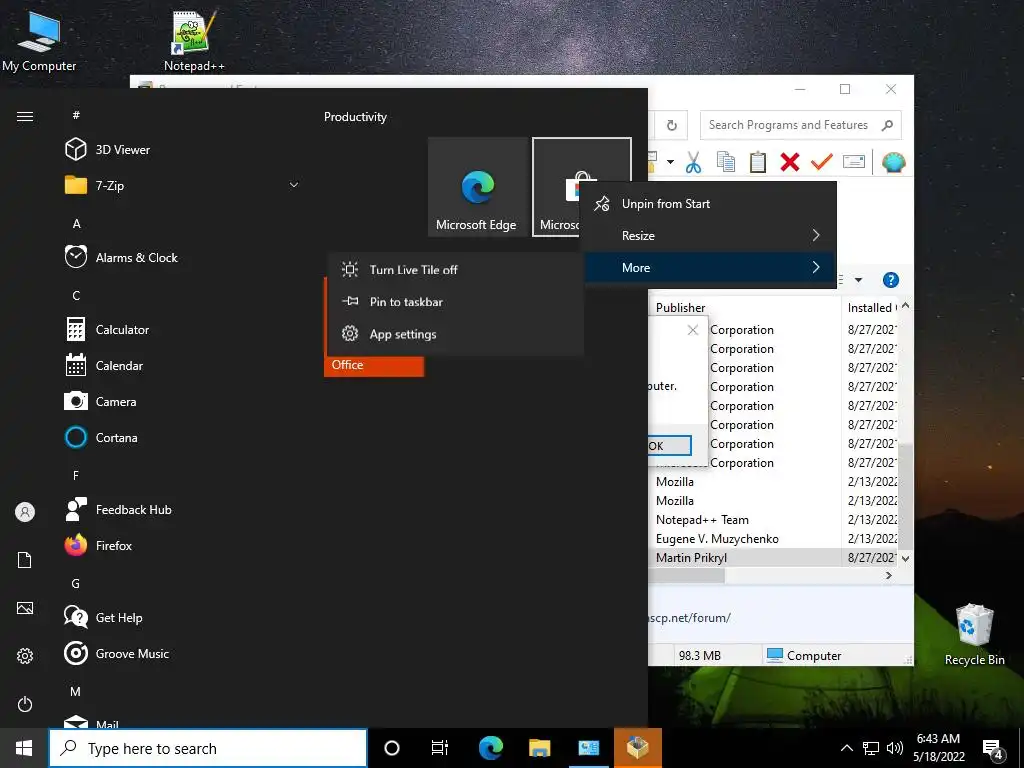This screenshot has width=1024, height=768.
Task: Open Pictures from Start sidebar
Action: click(25, 608)
